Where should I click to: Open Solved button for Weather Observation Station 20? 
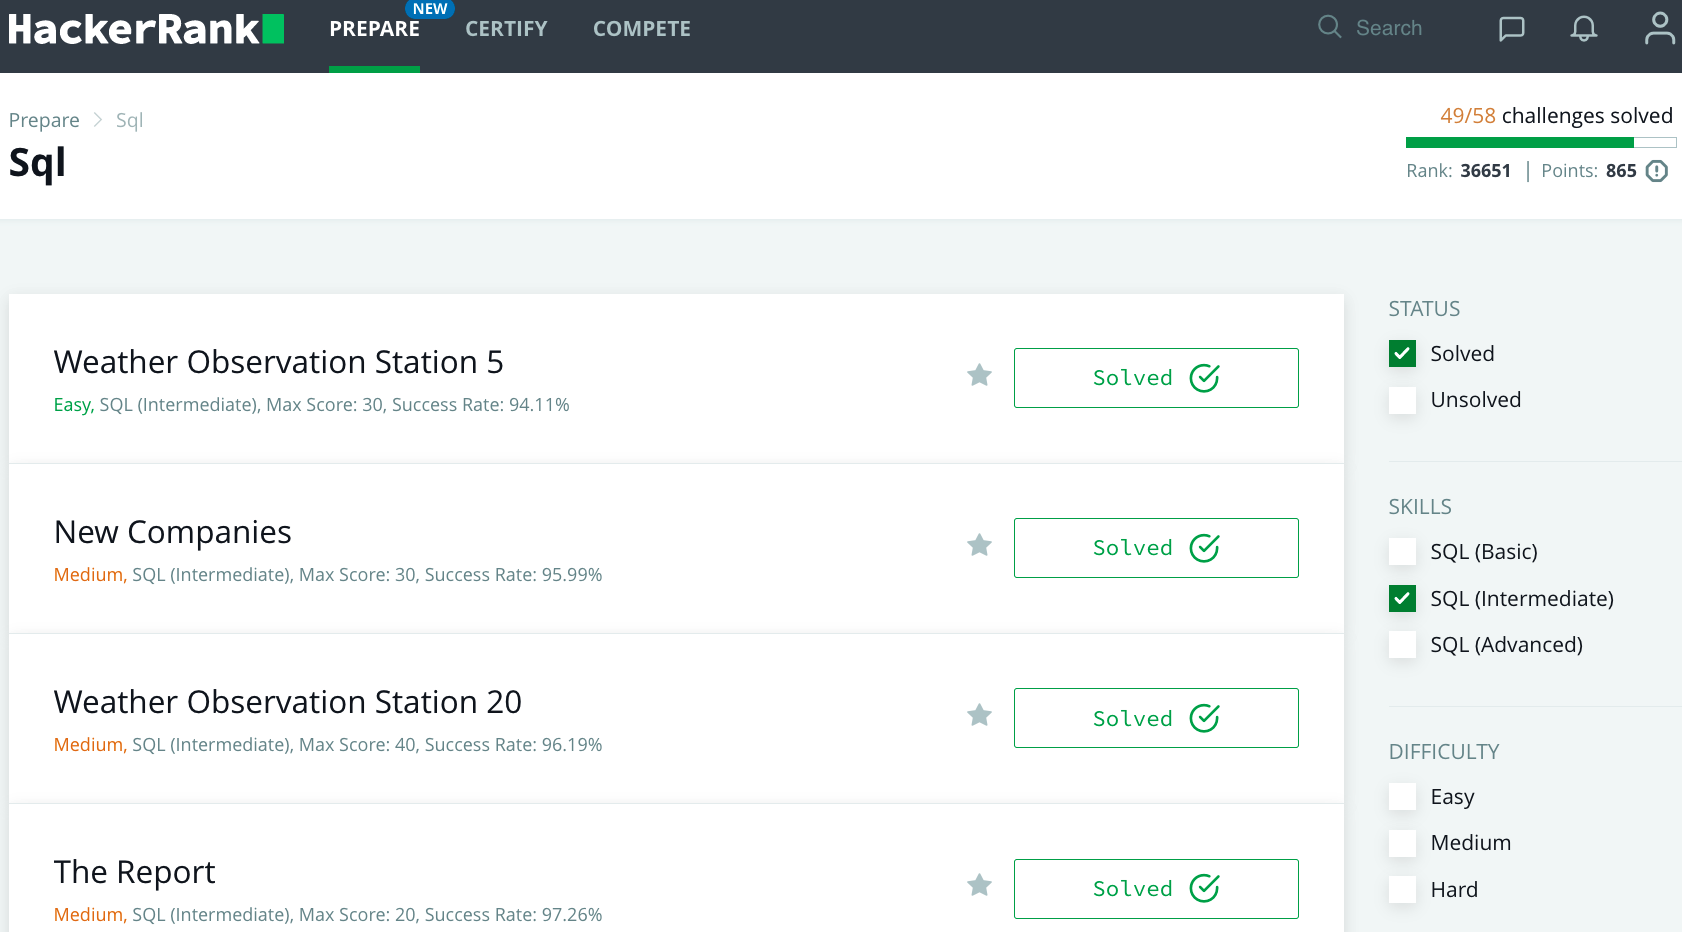pyautogui.click(x=1156, y=718)
